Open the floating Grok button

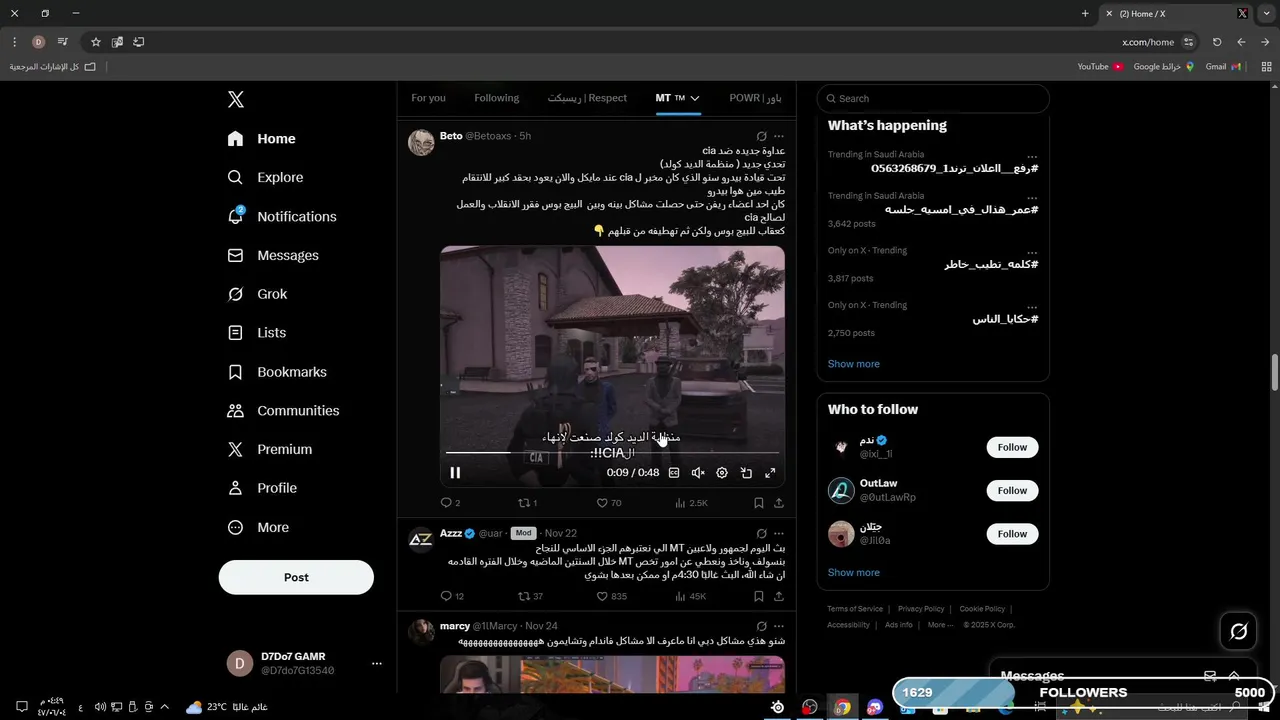(x=1239, y=631)
